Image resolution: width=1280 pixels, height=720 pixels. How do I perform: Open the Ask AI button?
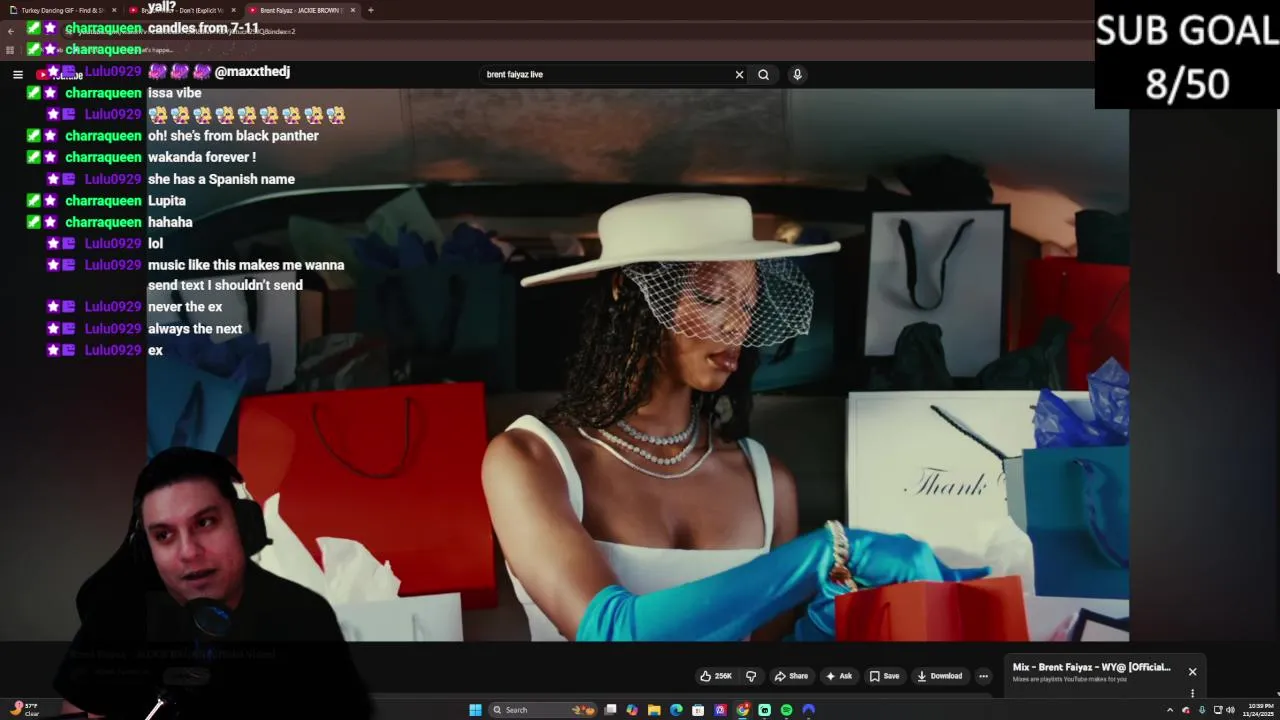click(x=839, y=676)
